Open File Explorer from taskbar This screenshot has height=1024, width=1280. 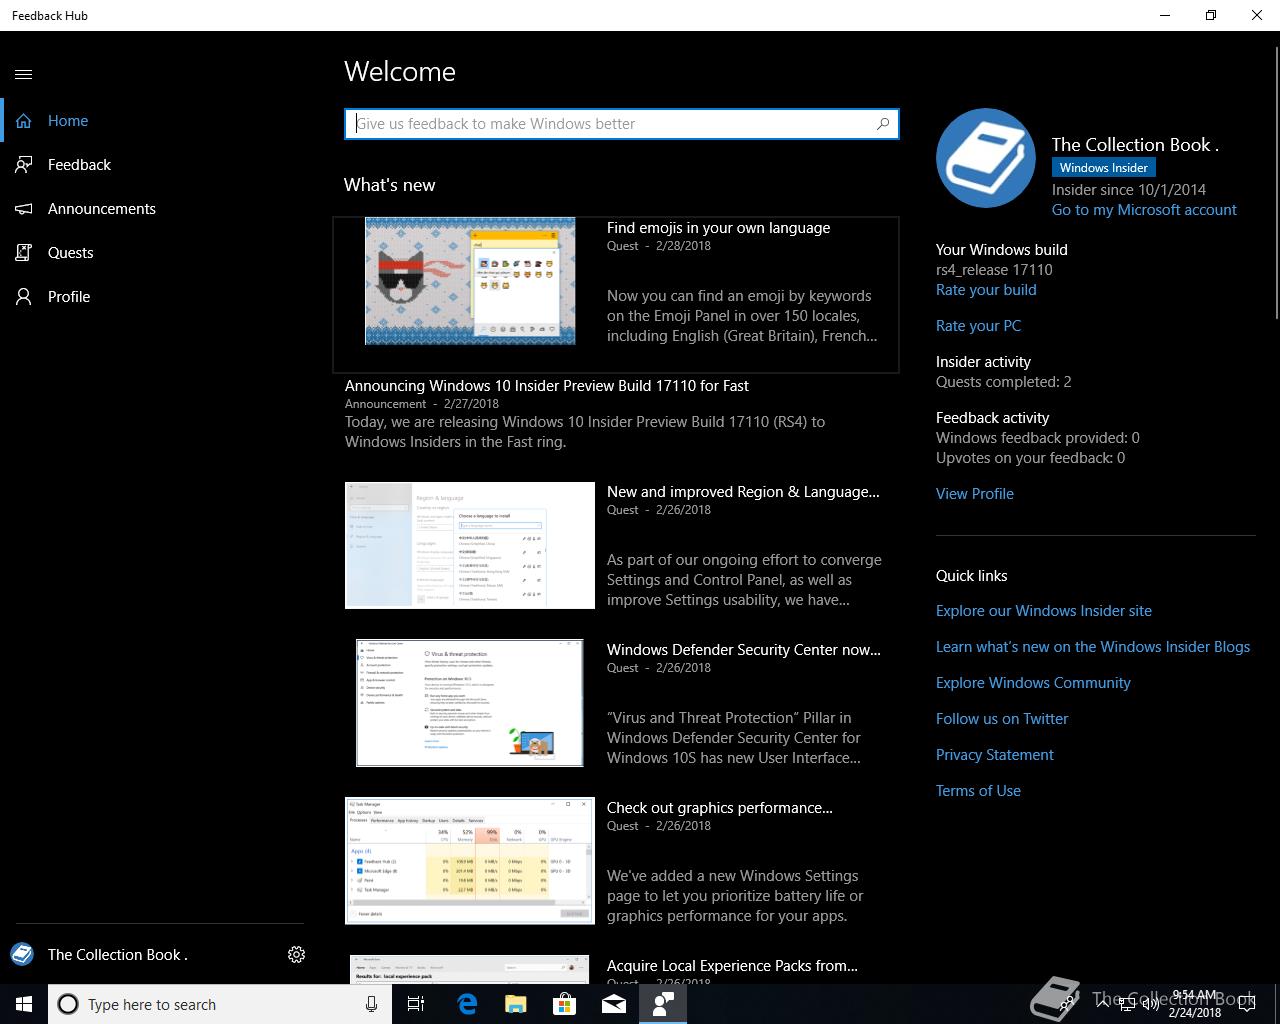pyautogui.click(x=516, y=1004)
